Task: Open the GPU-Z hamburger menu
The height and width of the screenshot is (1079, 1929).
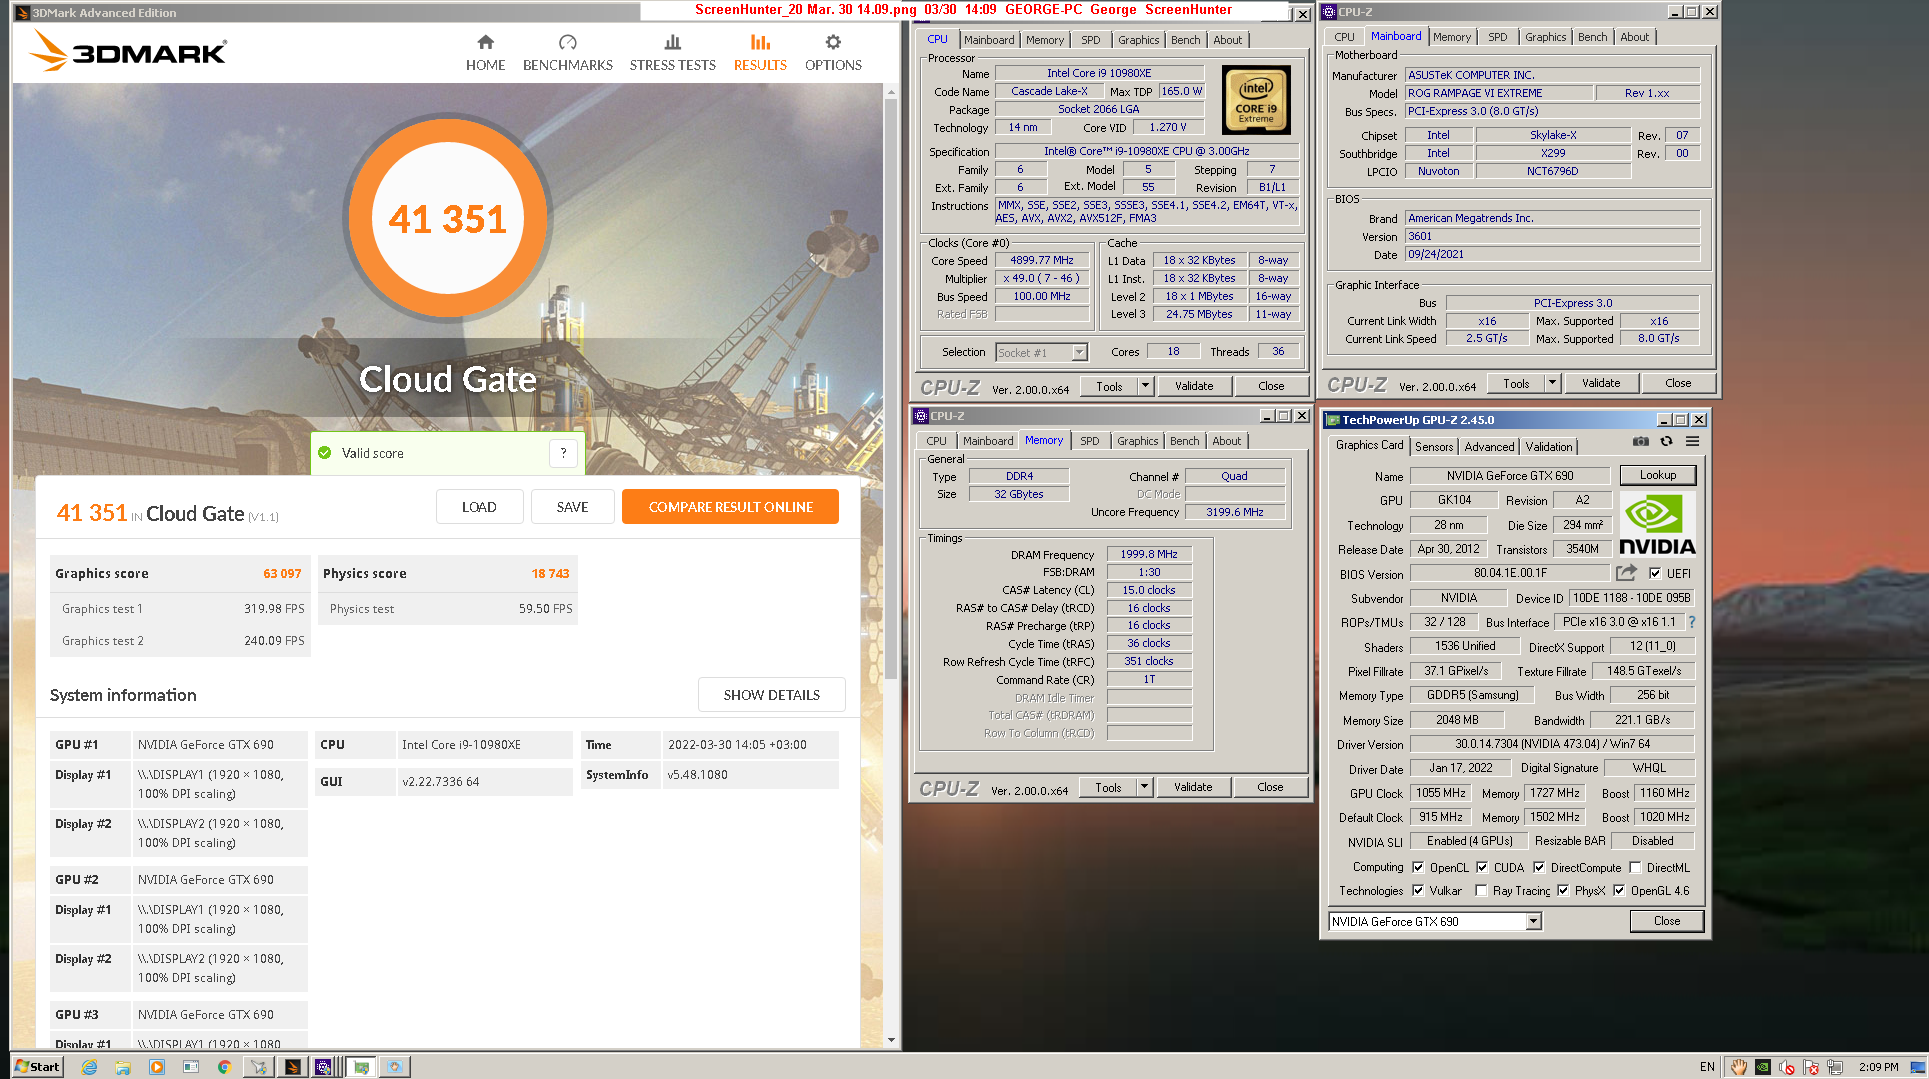Action: click(x=1692, y=441)
